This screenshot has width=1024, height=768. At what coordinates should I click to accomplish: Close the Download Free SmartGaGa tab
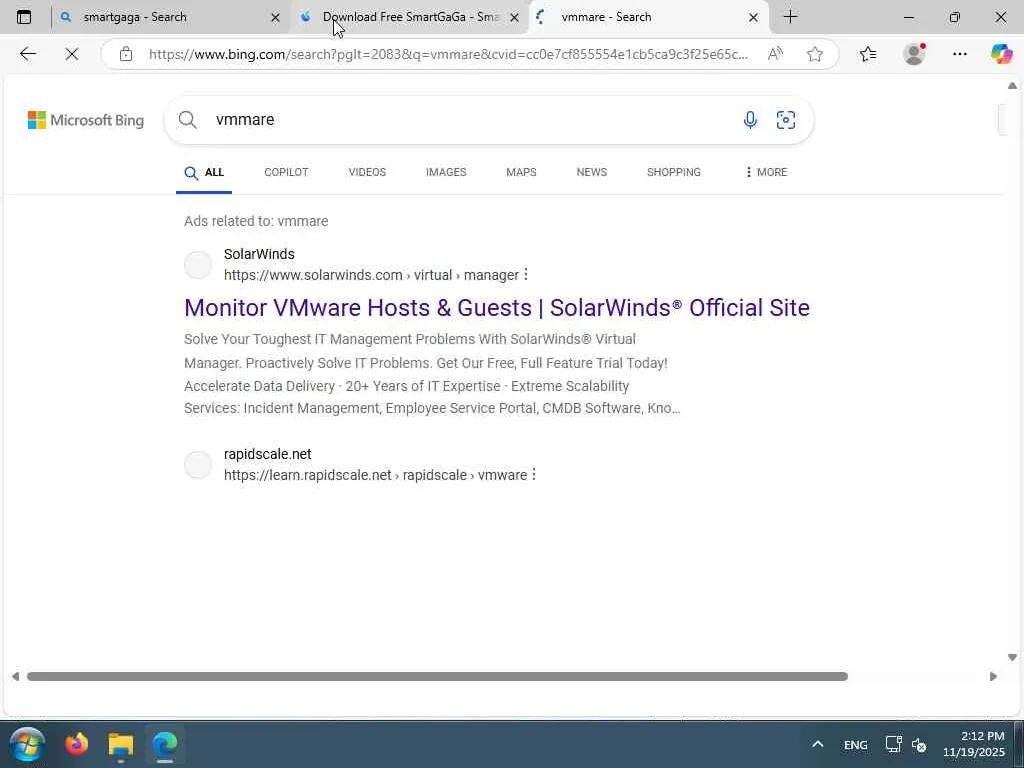point(515,18)
